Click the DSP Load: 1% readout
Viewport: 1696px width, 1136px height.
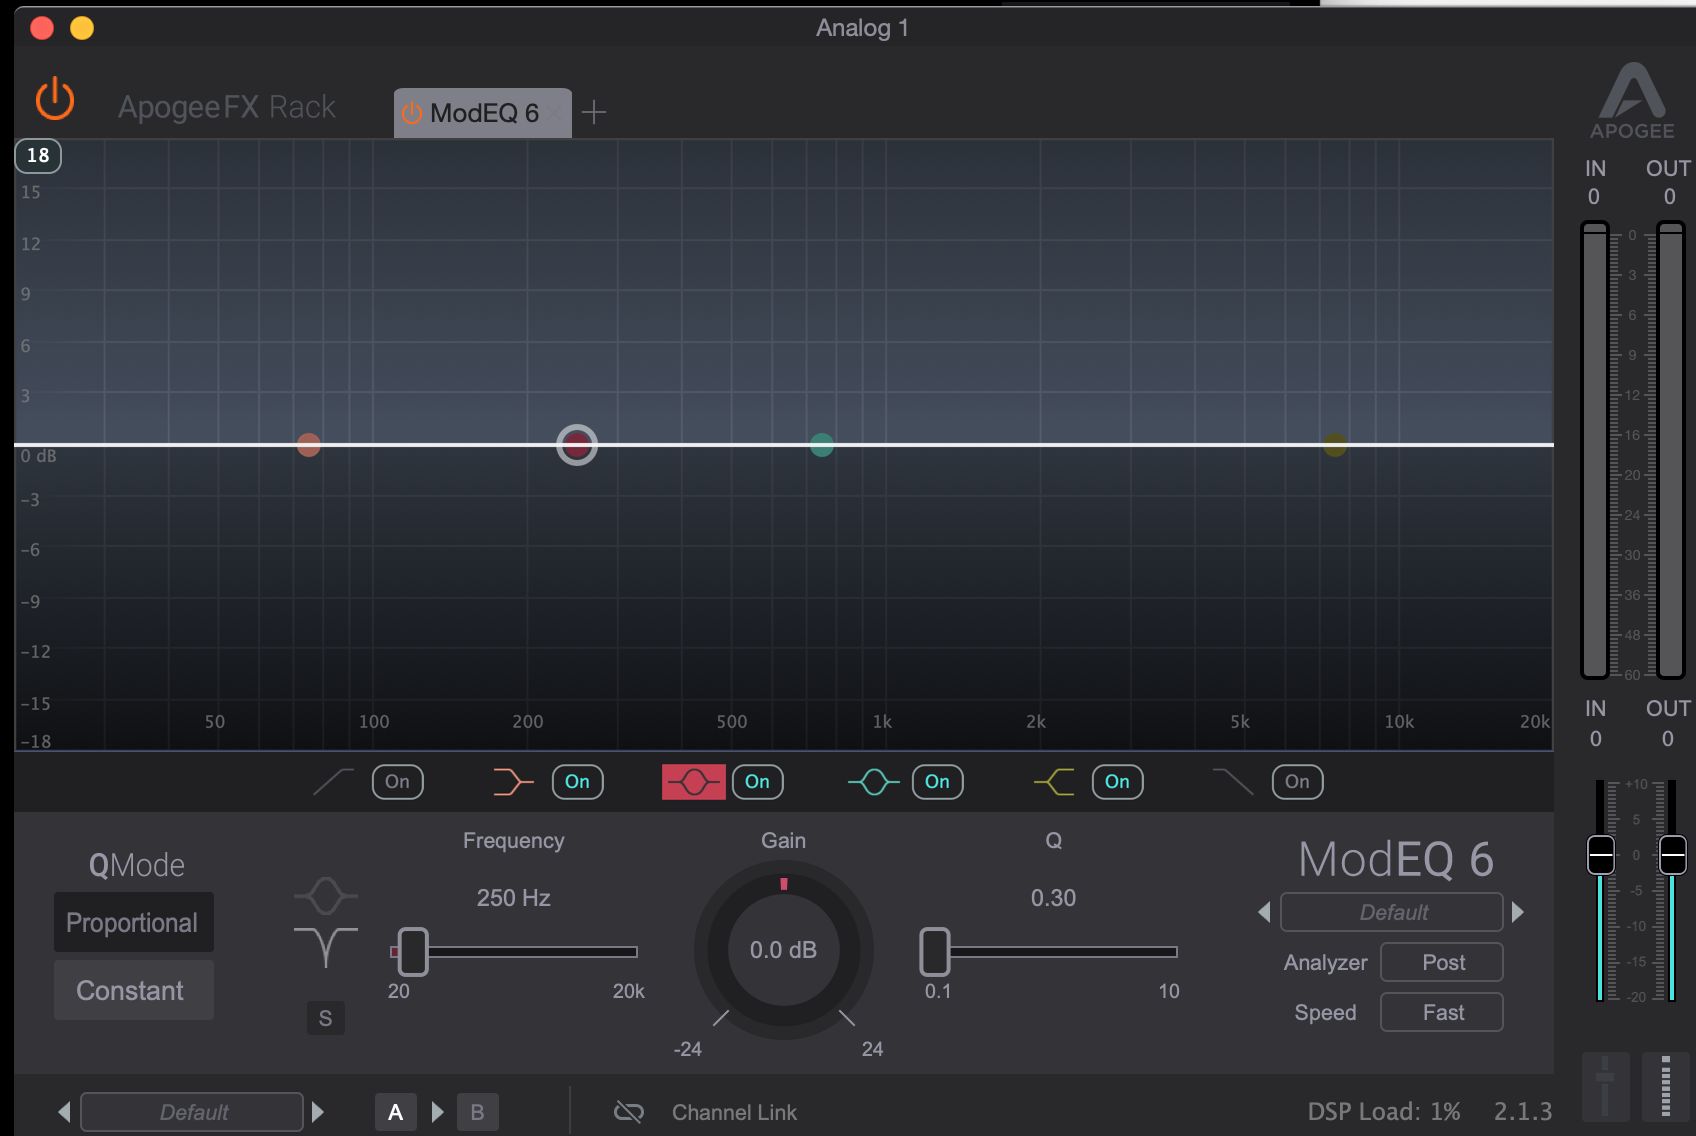click(x=1384, y=1111)
